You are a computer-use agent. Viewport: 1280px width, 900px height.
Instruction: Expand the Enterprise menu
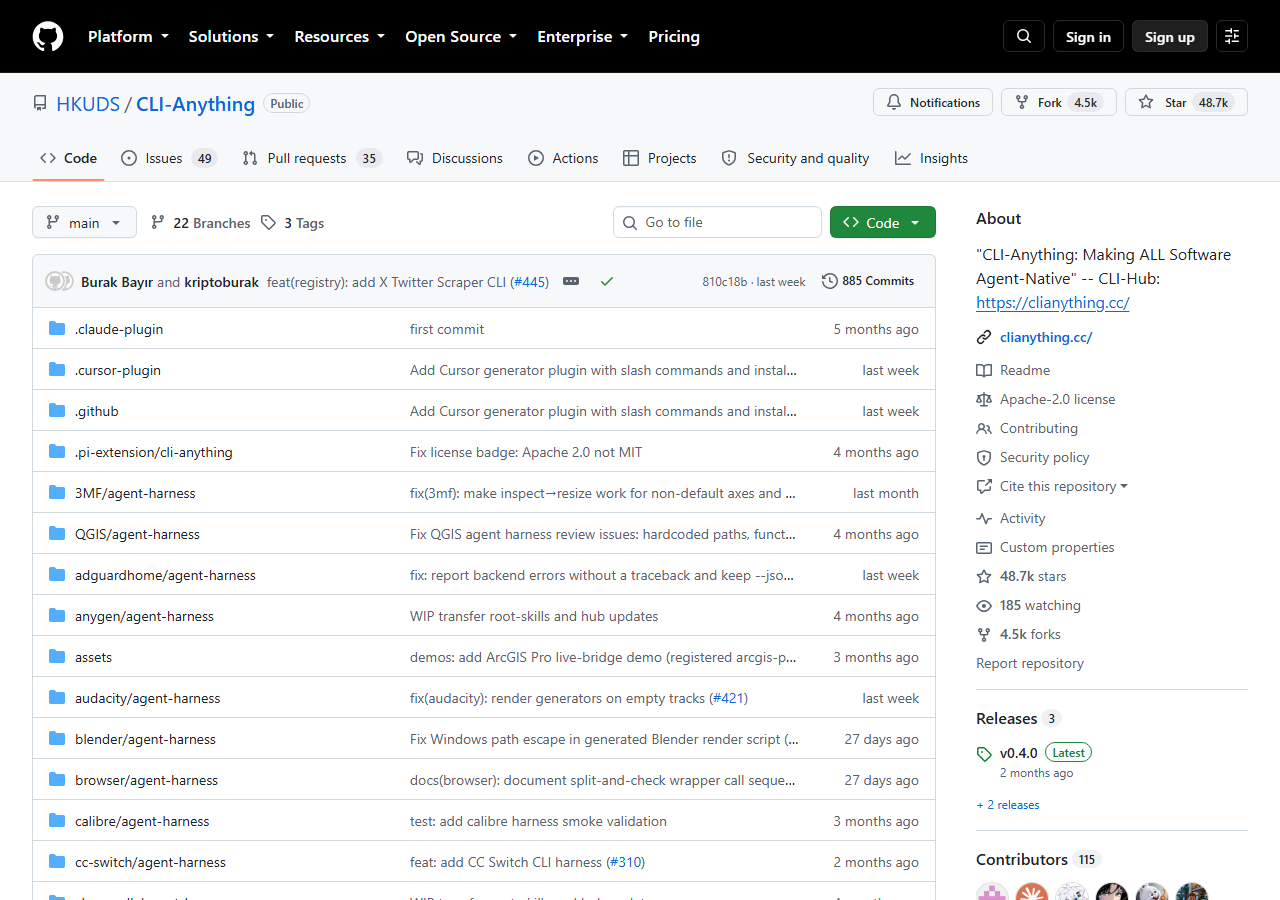pyautogui.click(x=583, y=36)
